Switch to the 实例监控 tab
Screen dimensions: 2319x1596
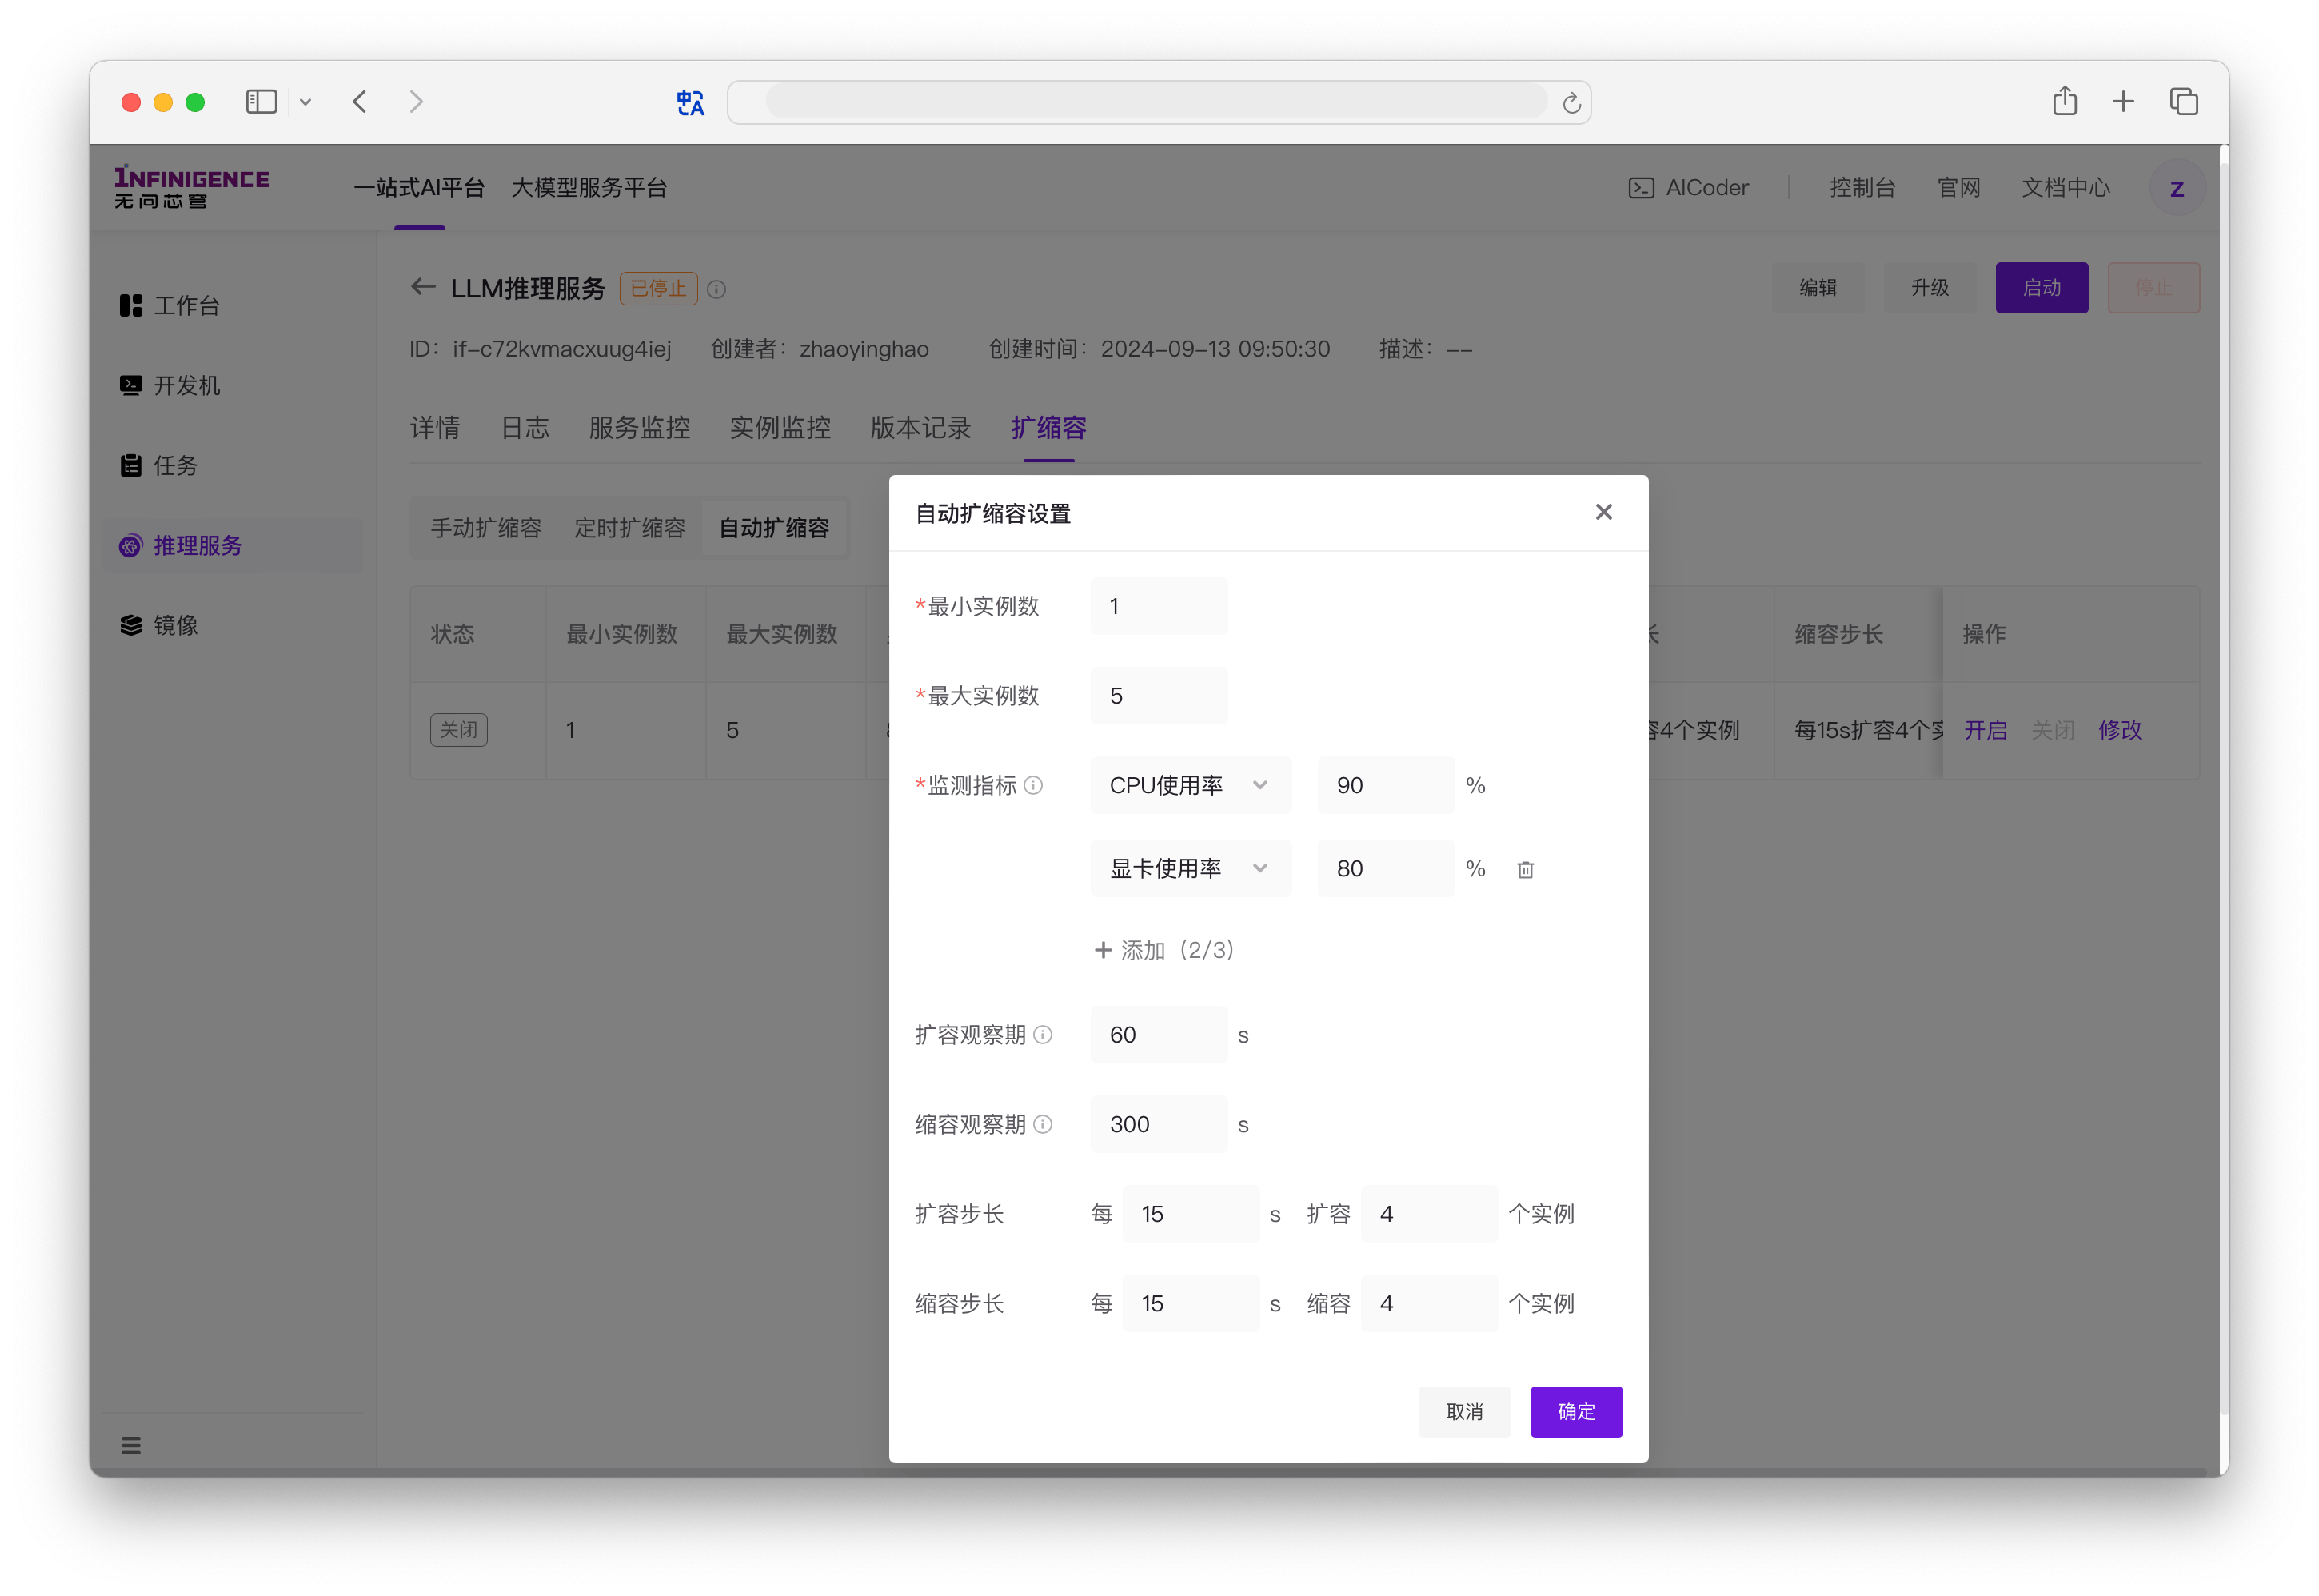click(x=780, y=428)
